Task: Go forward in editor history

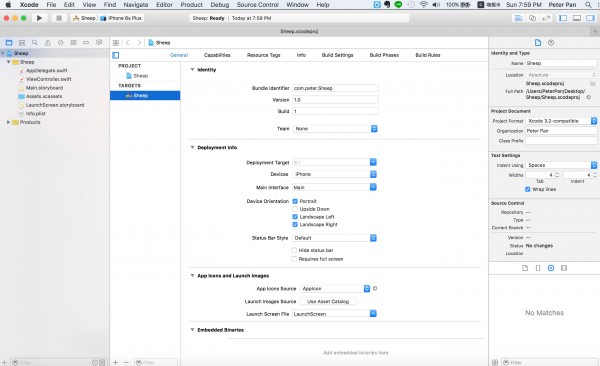Action: tap(139, 42)
